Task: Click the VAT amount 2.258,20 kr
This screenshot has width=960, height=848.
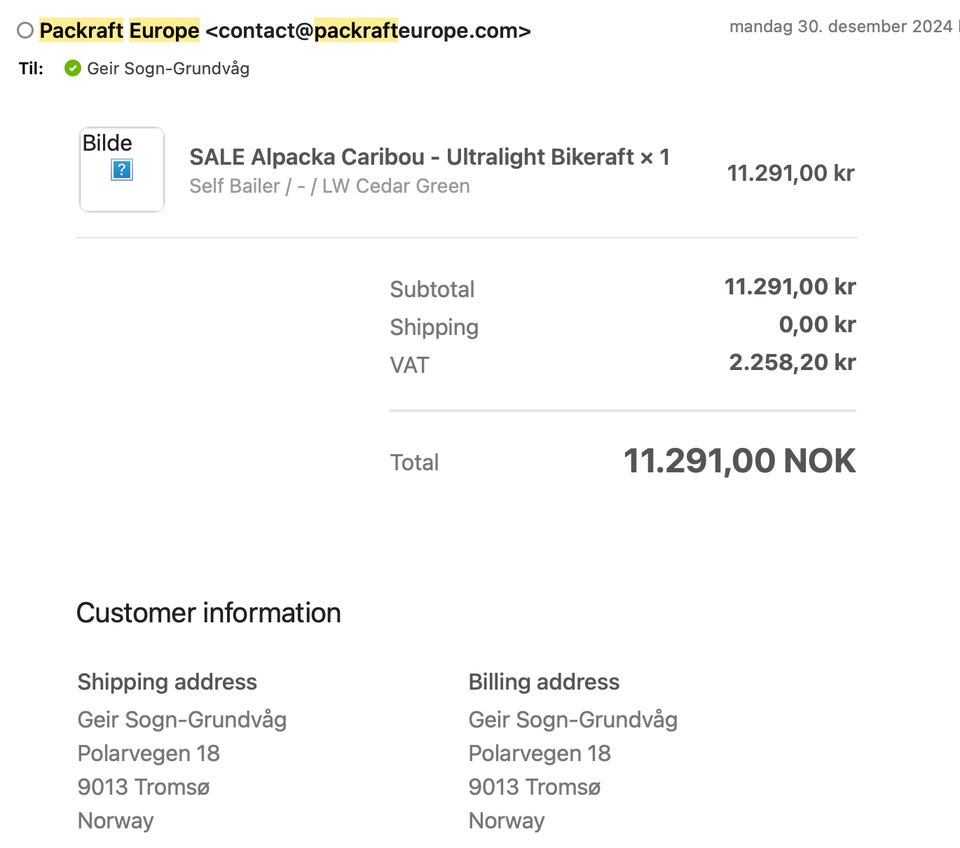Action: click(792, 362)
